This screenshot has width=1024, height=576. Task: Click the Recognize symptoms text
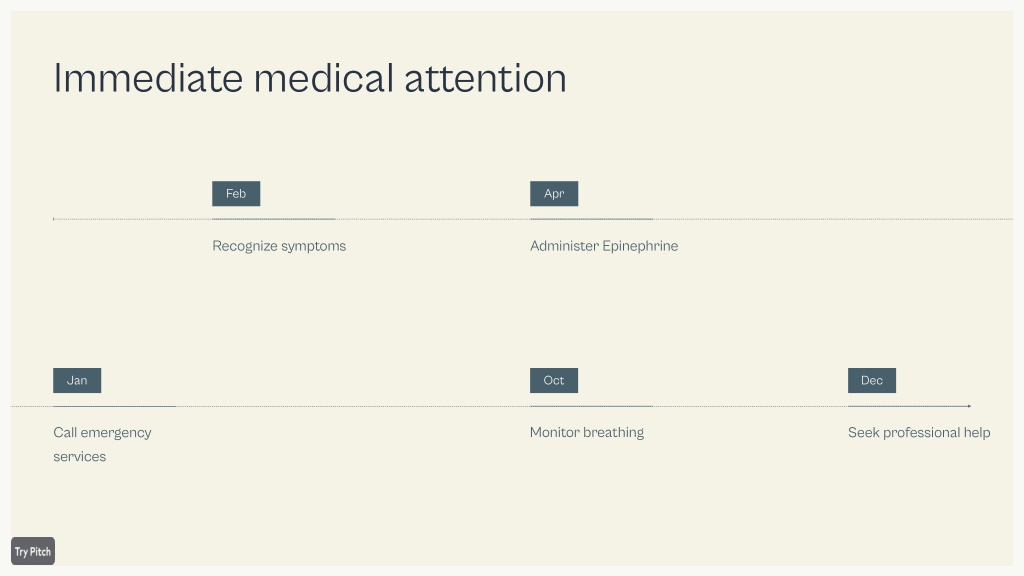(279, 246)
